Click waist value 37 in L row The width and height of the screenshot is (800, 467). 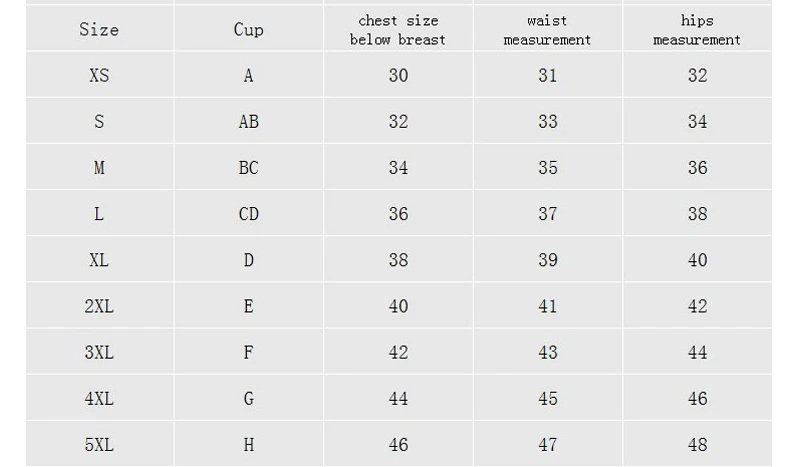coord(547,214)
